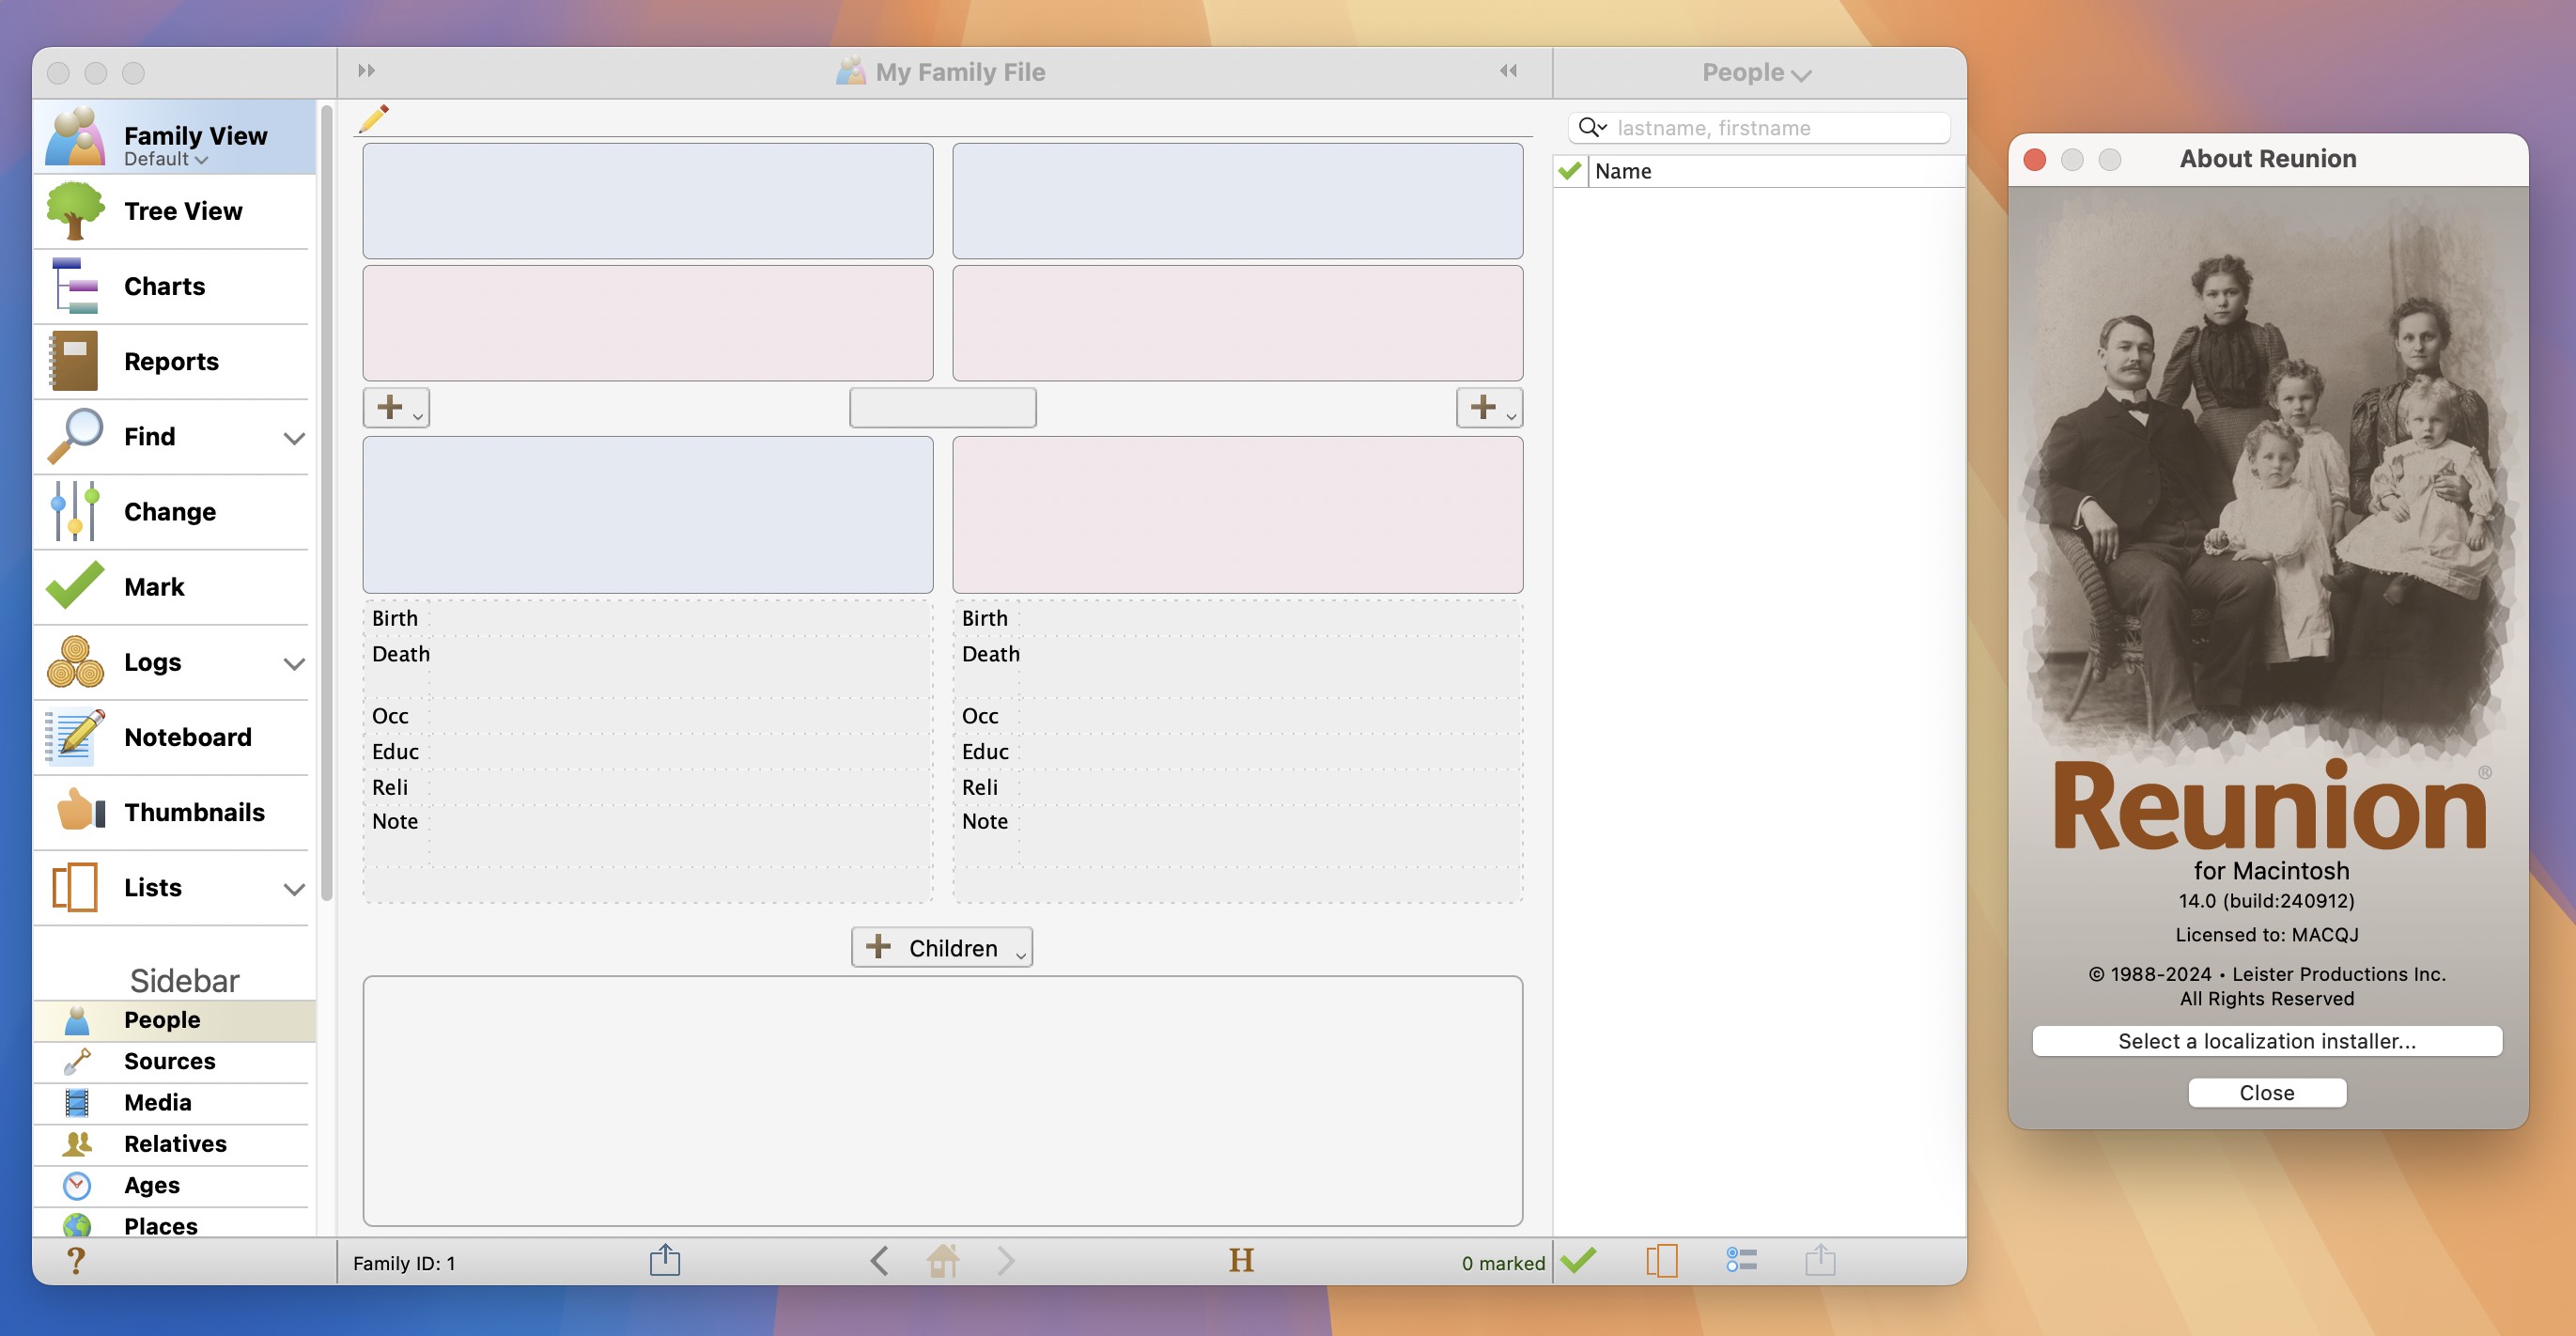2576x1336 pixels.
Task: Click the help question mark icon
Action: [x=76, y=1261]
